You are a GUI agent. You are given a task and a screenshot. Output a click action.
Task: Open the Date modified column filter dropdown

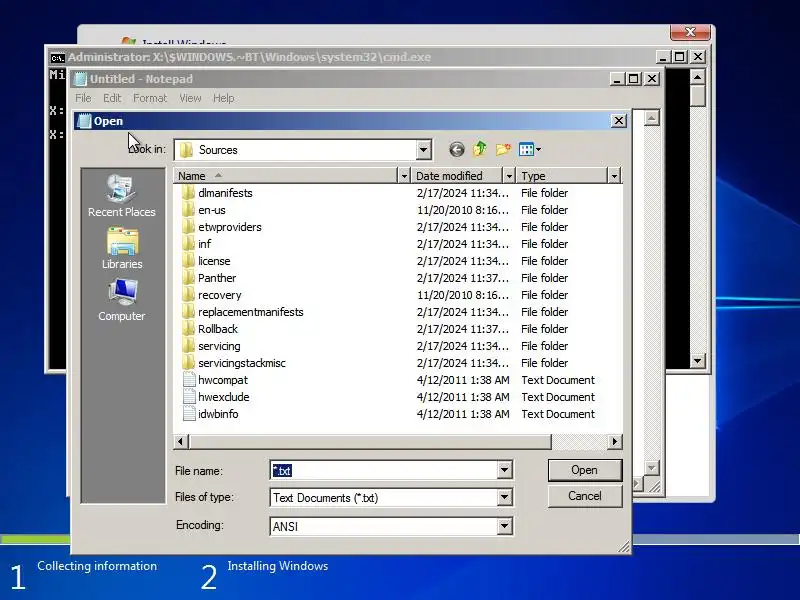coord(509,176)
